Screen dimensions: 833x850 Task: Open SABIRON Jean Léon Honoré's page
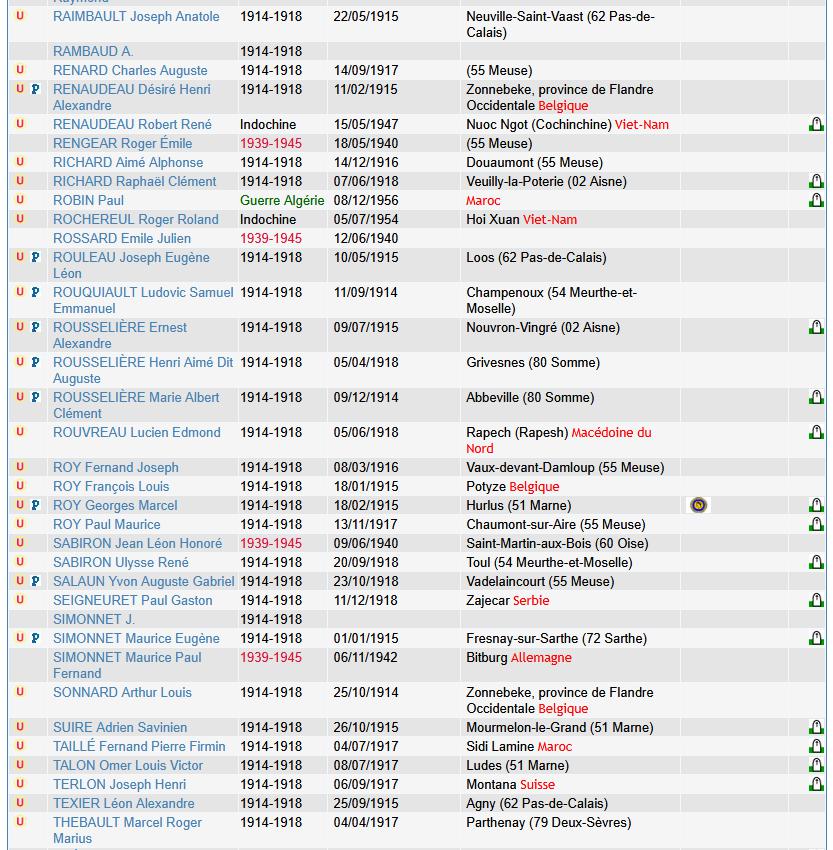137,544
